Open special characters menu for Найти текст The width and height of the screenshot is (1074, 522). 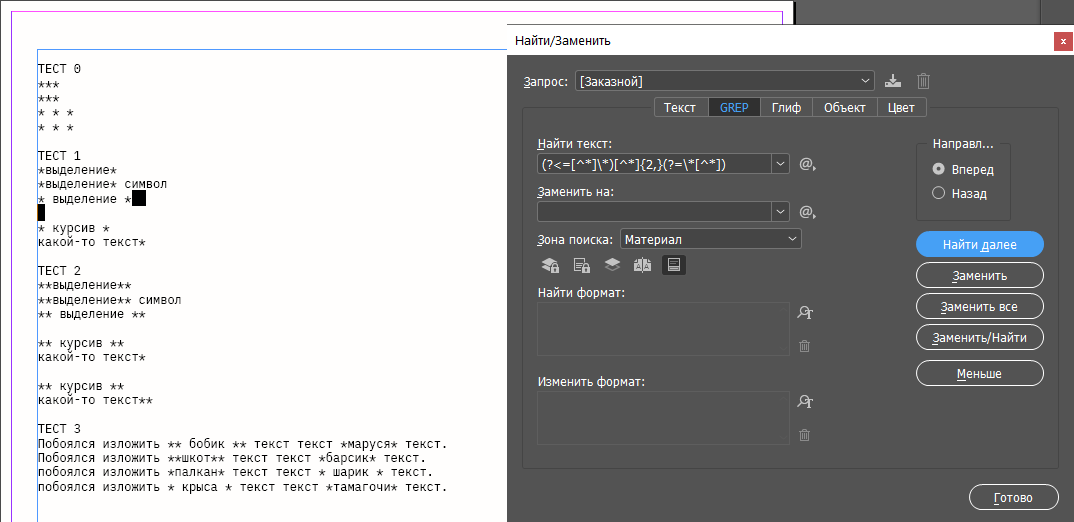point(807,164)
